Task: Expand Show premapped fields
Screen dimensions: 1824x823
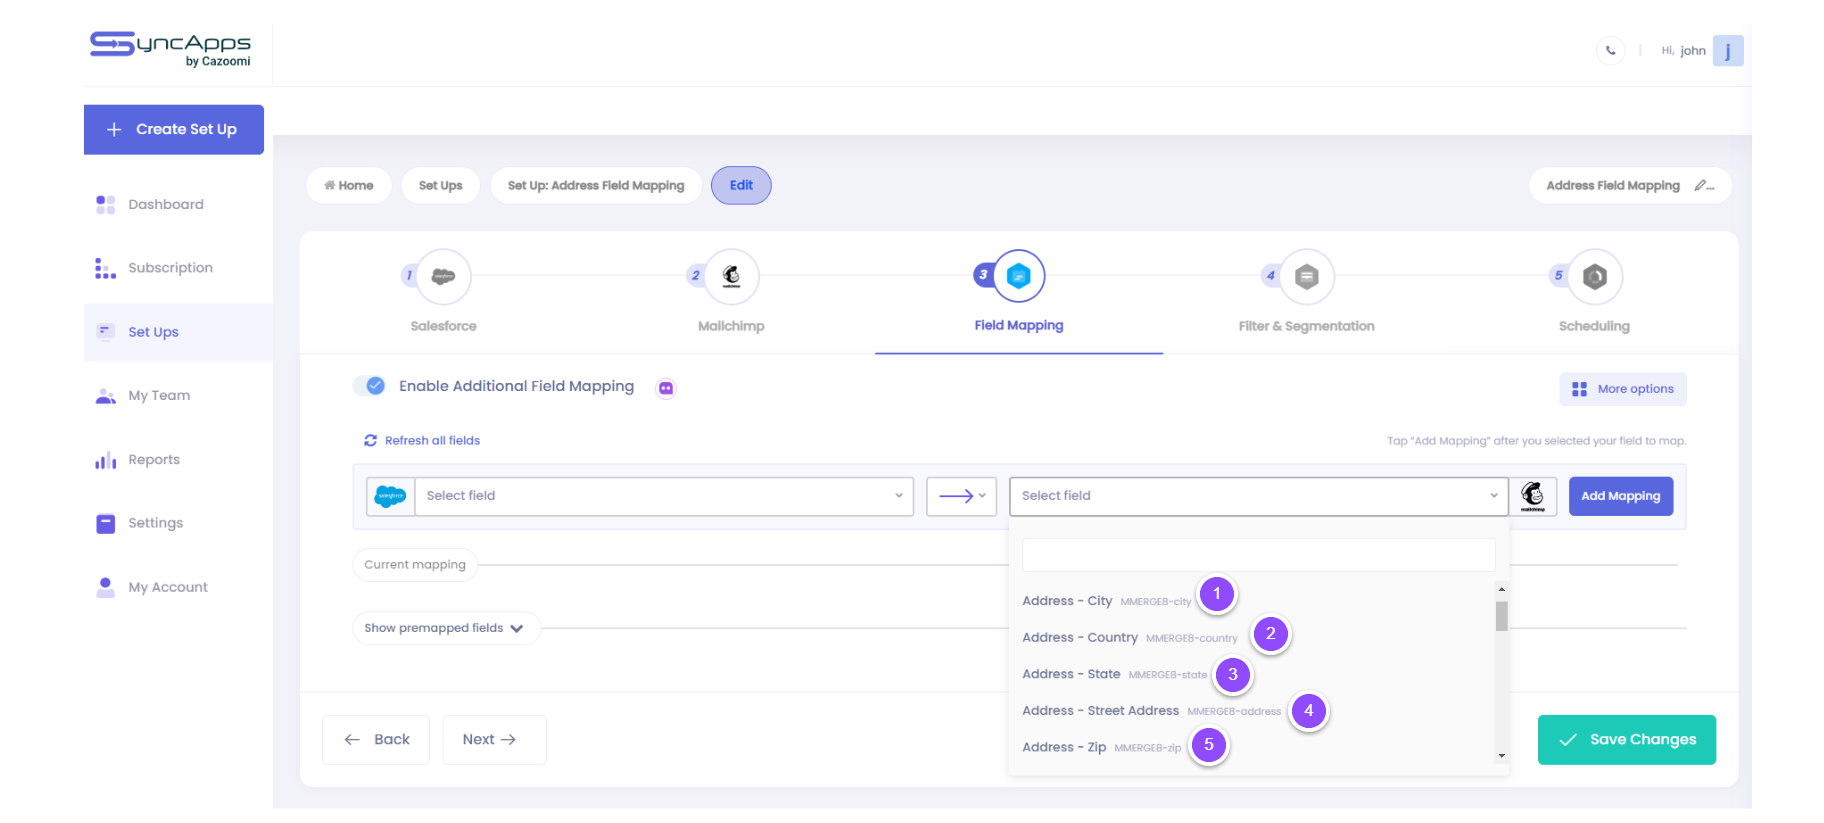Action: (x=445, y=628)
